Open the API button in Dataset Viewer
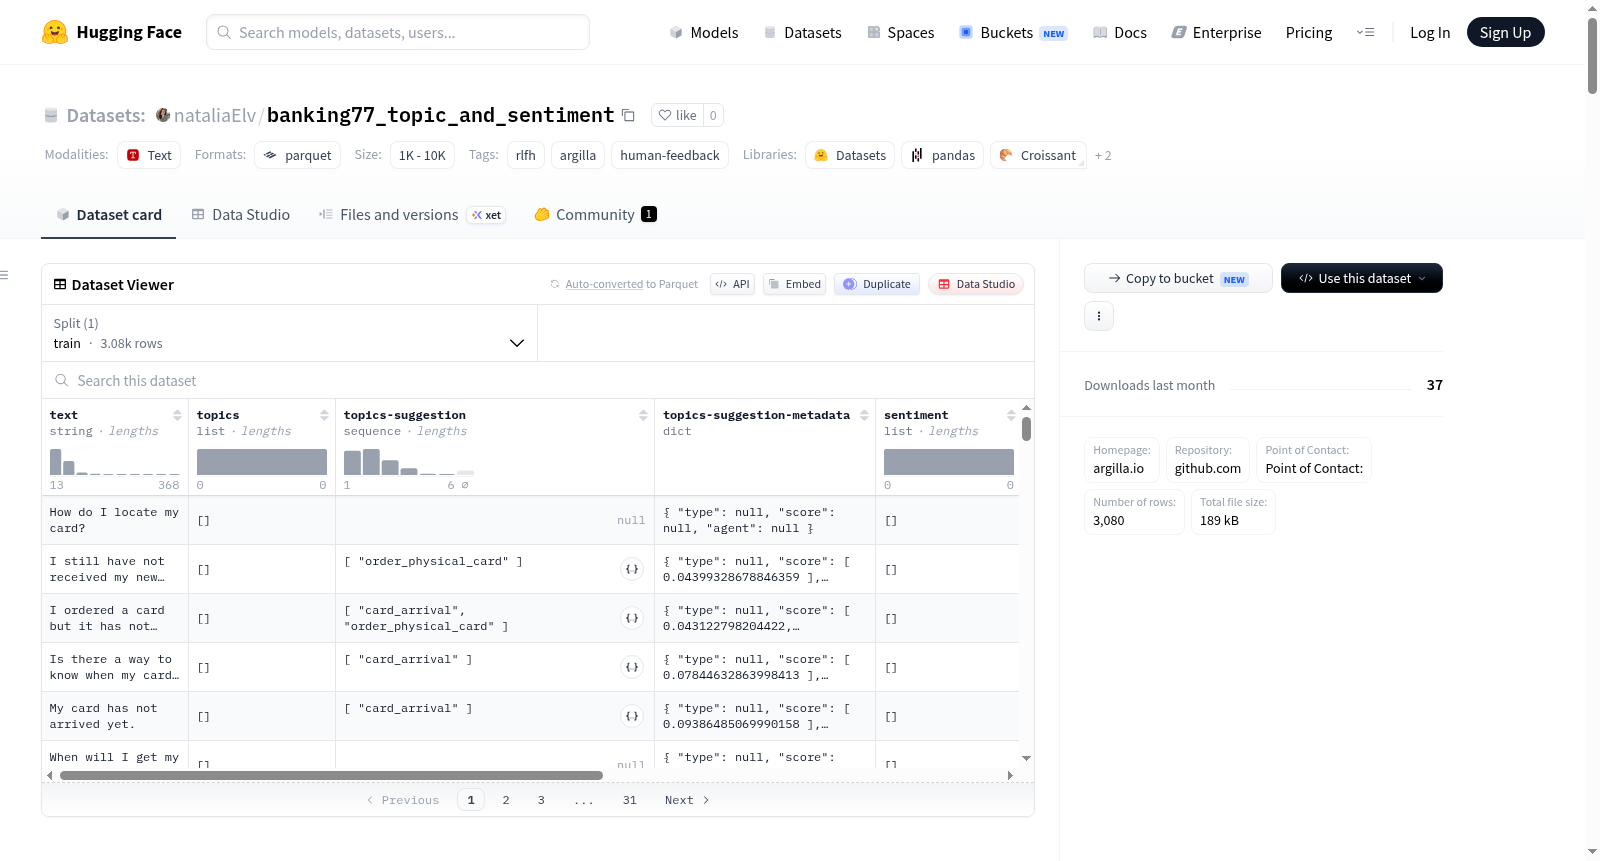The width and height of the screenshot is (1600, 861). click(x=732, y=284)
